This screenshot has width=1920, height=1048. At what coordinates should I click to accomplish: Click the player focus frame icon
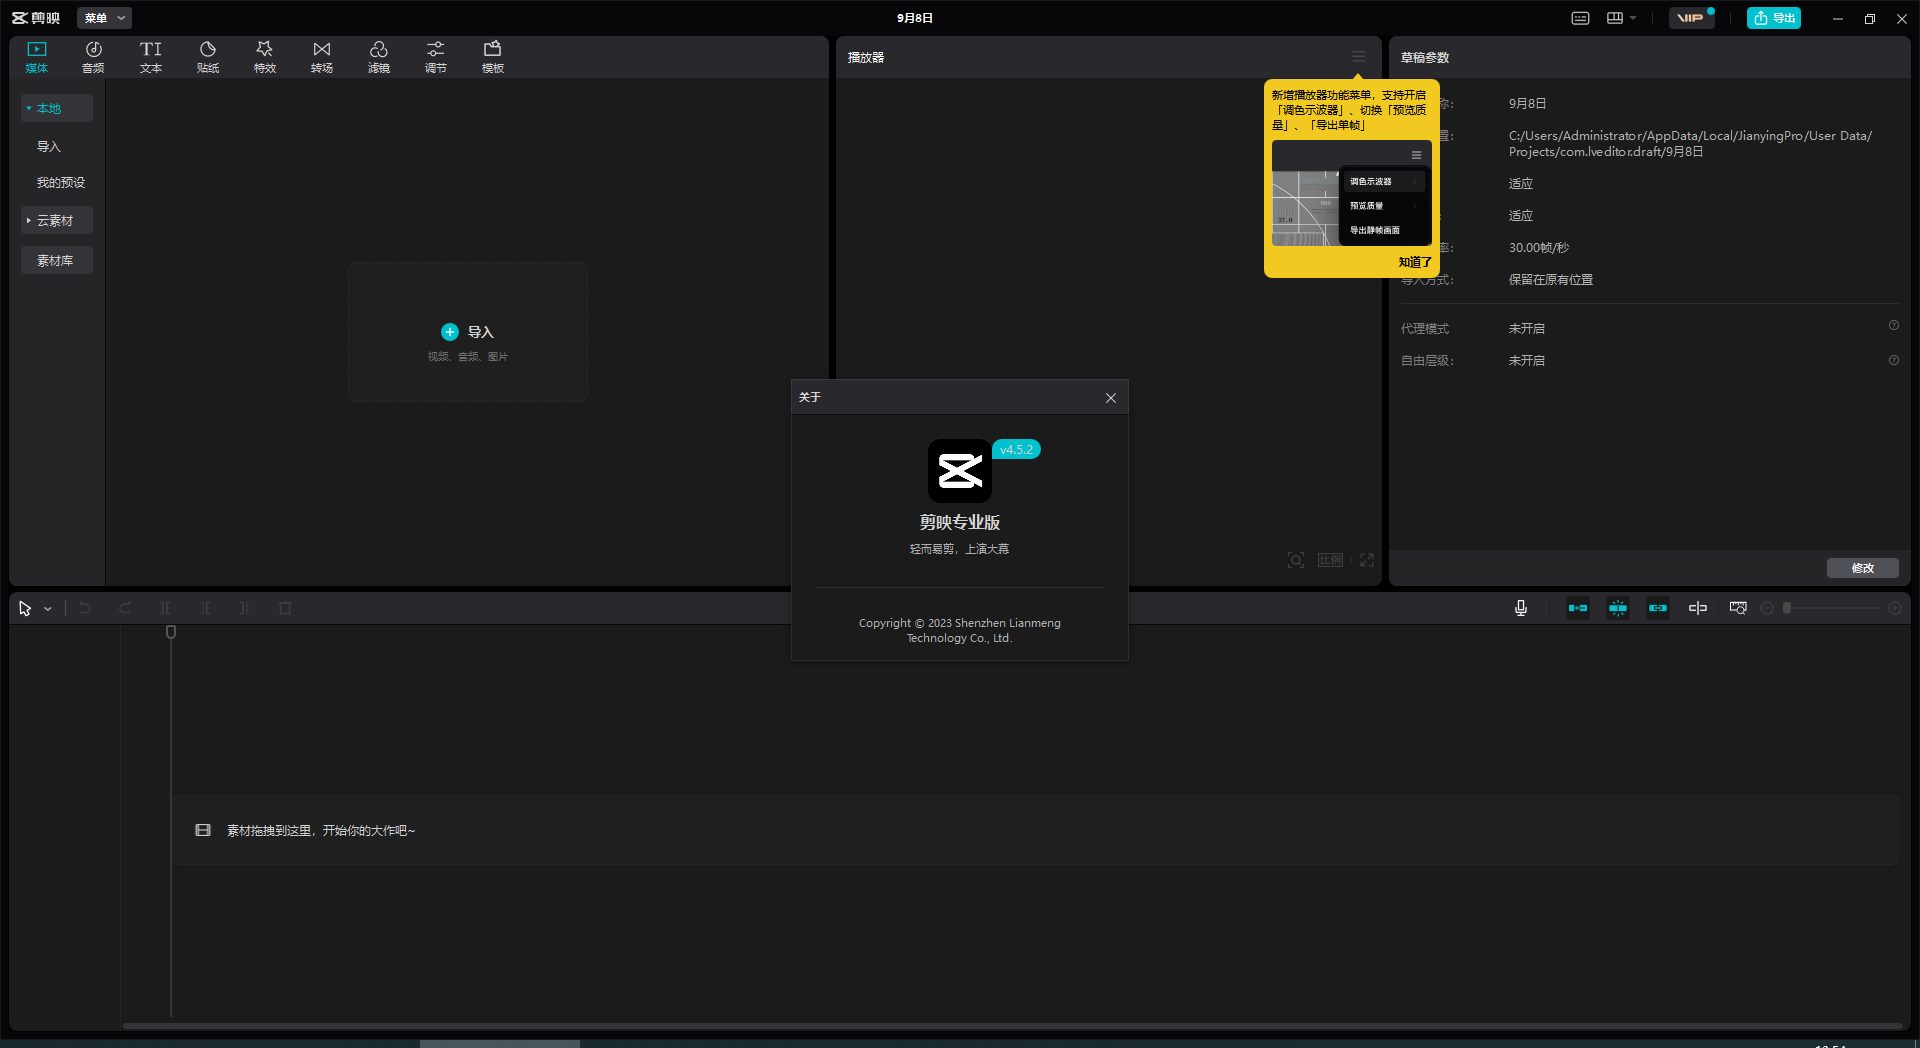click(1296, 560)
